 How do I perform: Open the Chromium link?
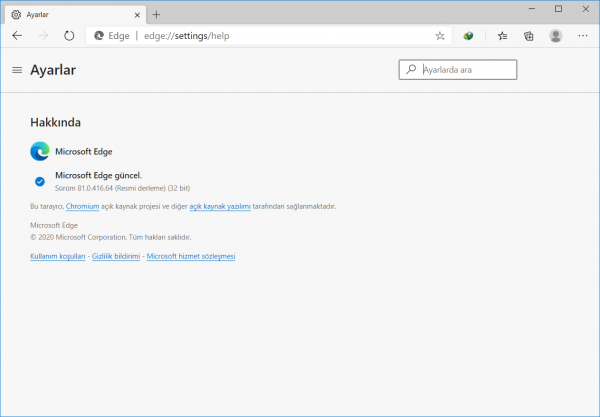82,206
